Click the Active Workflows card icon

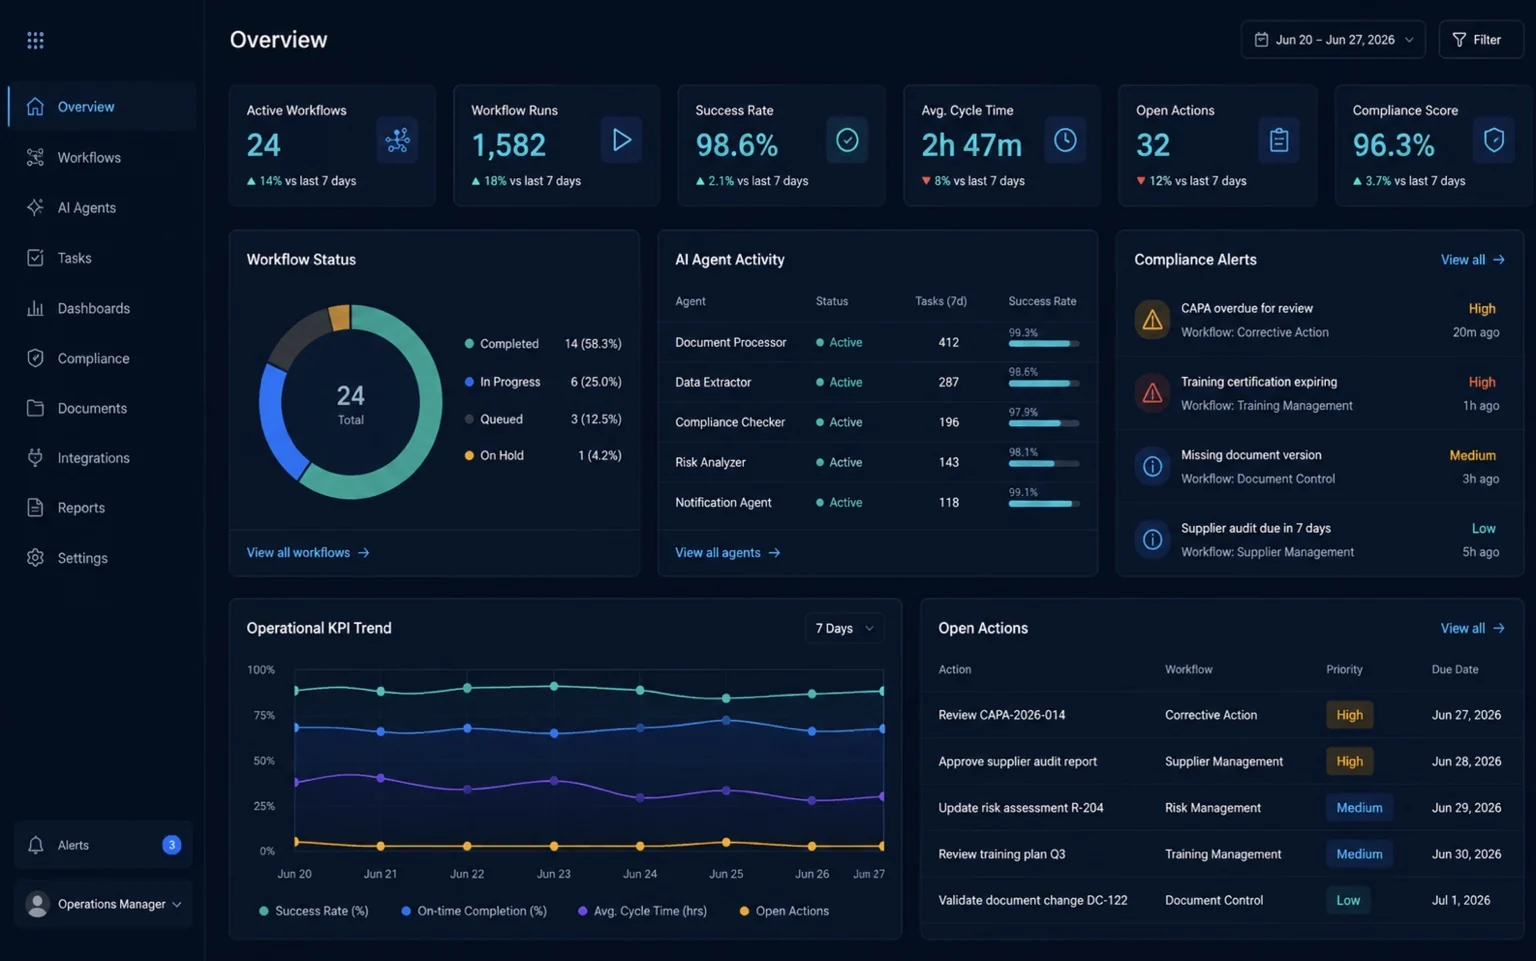(397, 140)
